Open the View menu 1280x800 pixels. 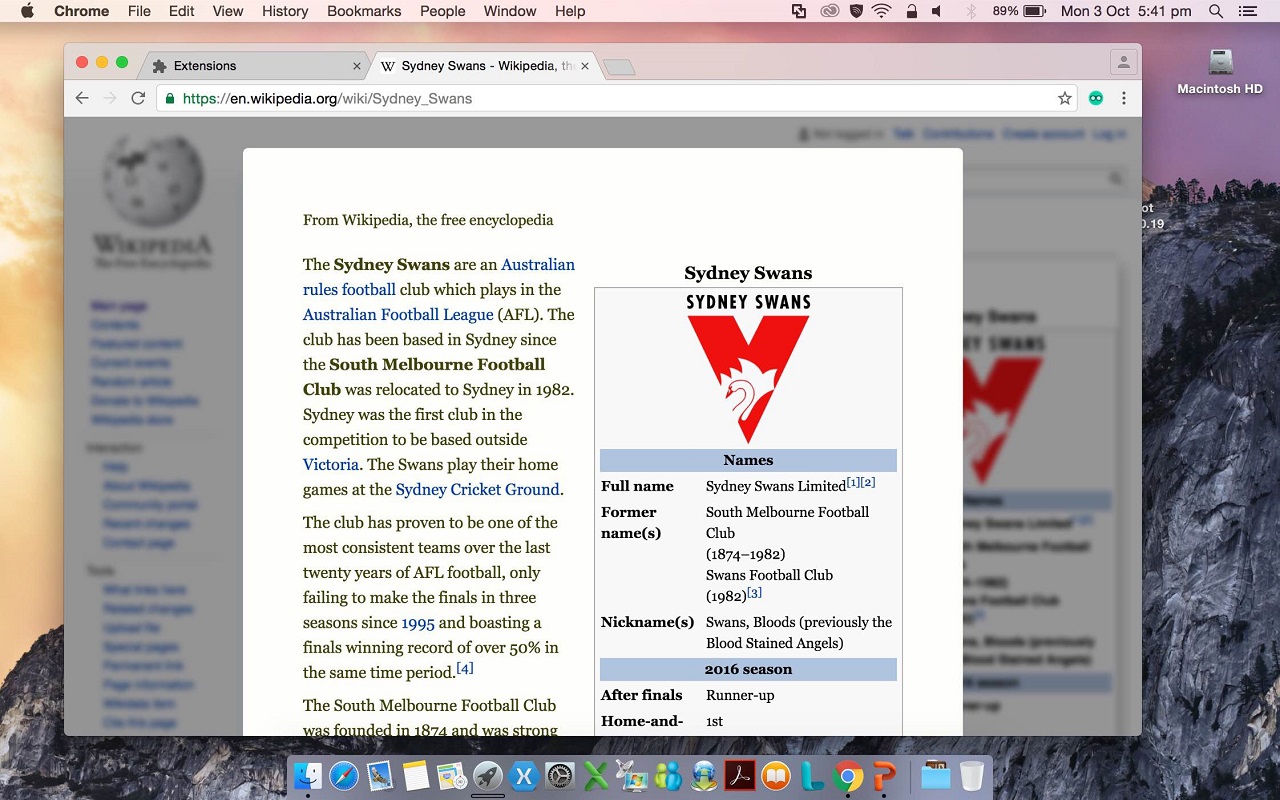coord(228,11)
